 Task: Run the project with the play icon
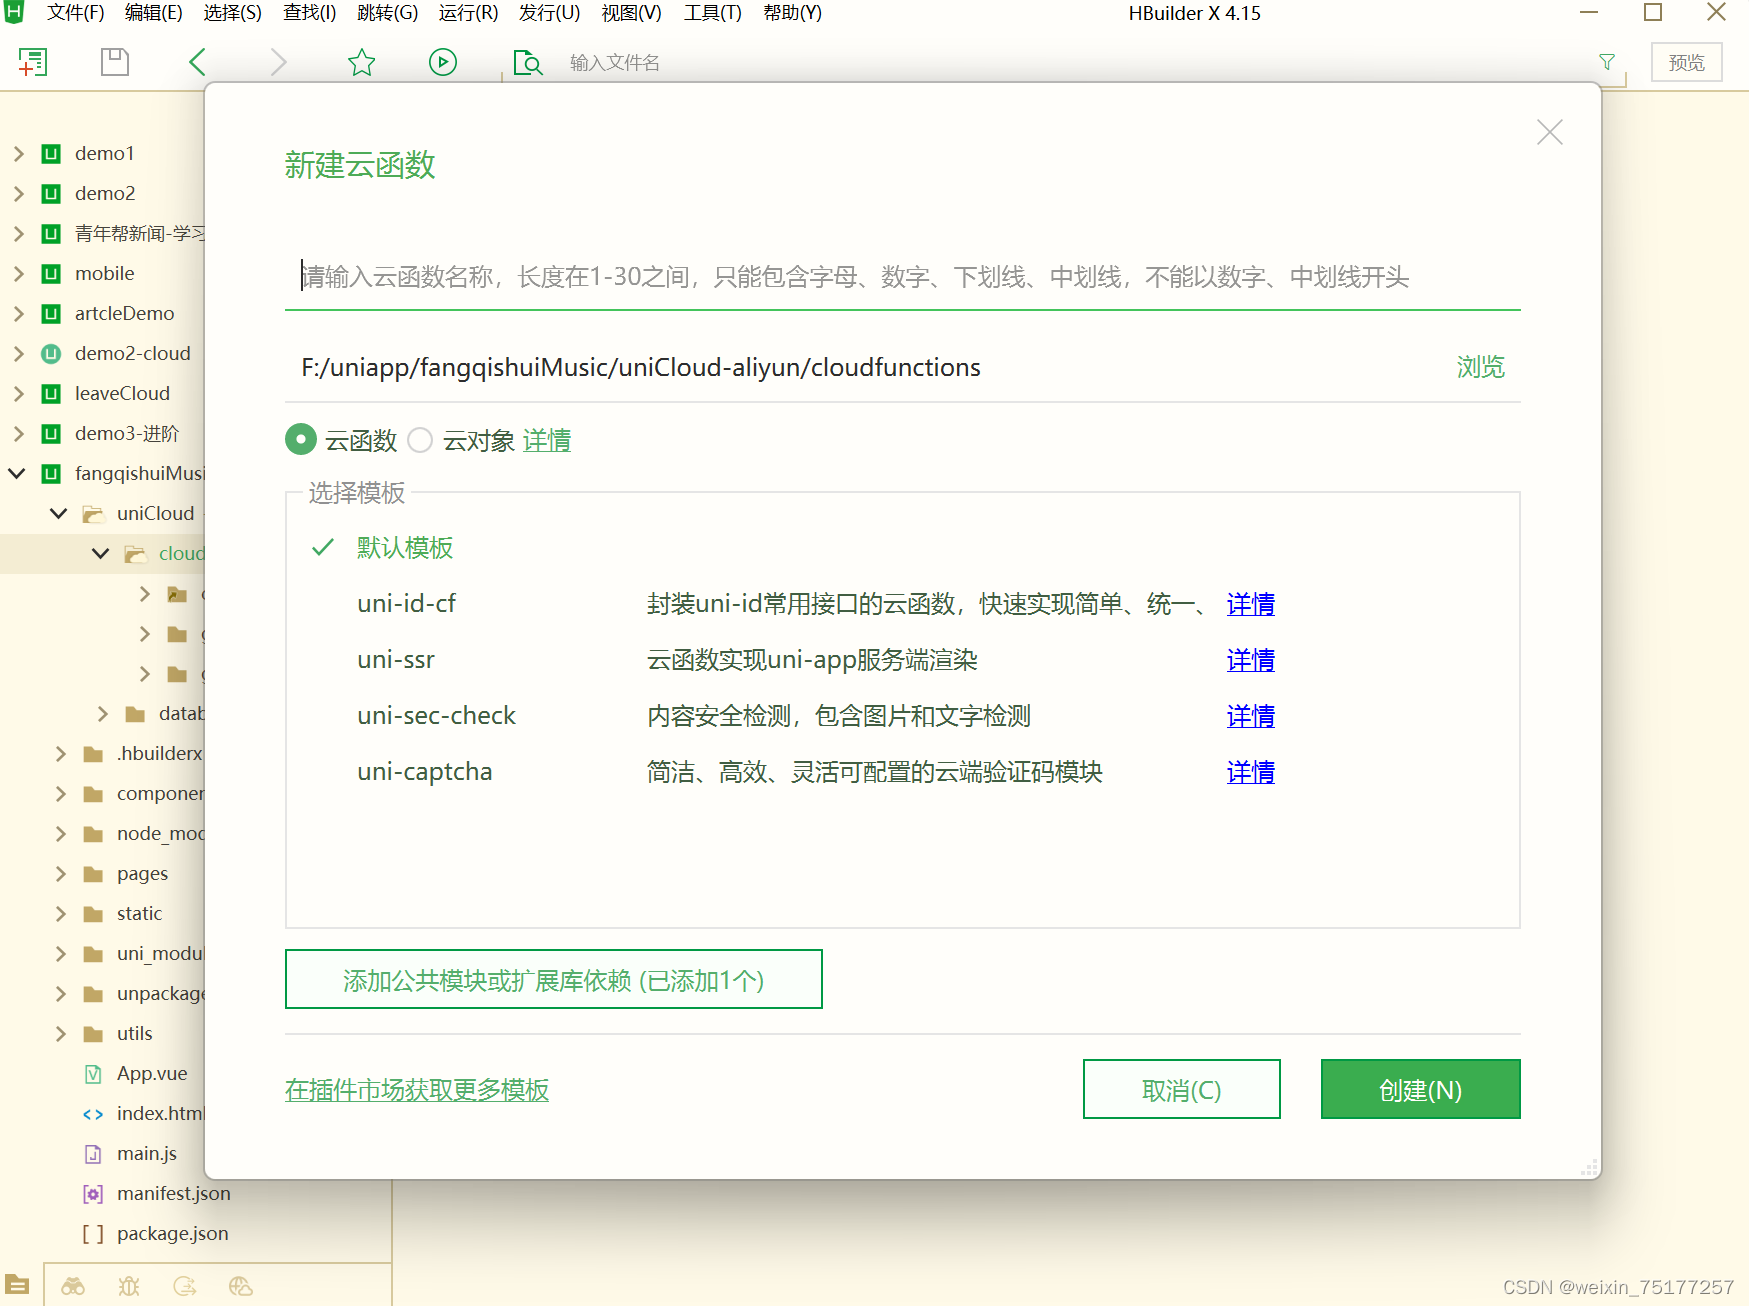pos(443,61)
